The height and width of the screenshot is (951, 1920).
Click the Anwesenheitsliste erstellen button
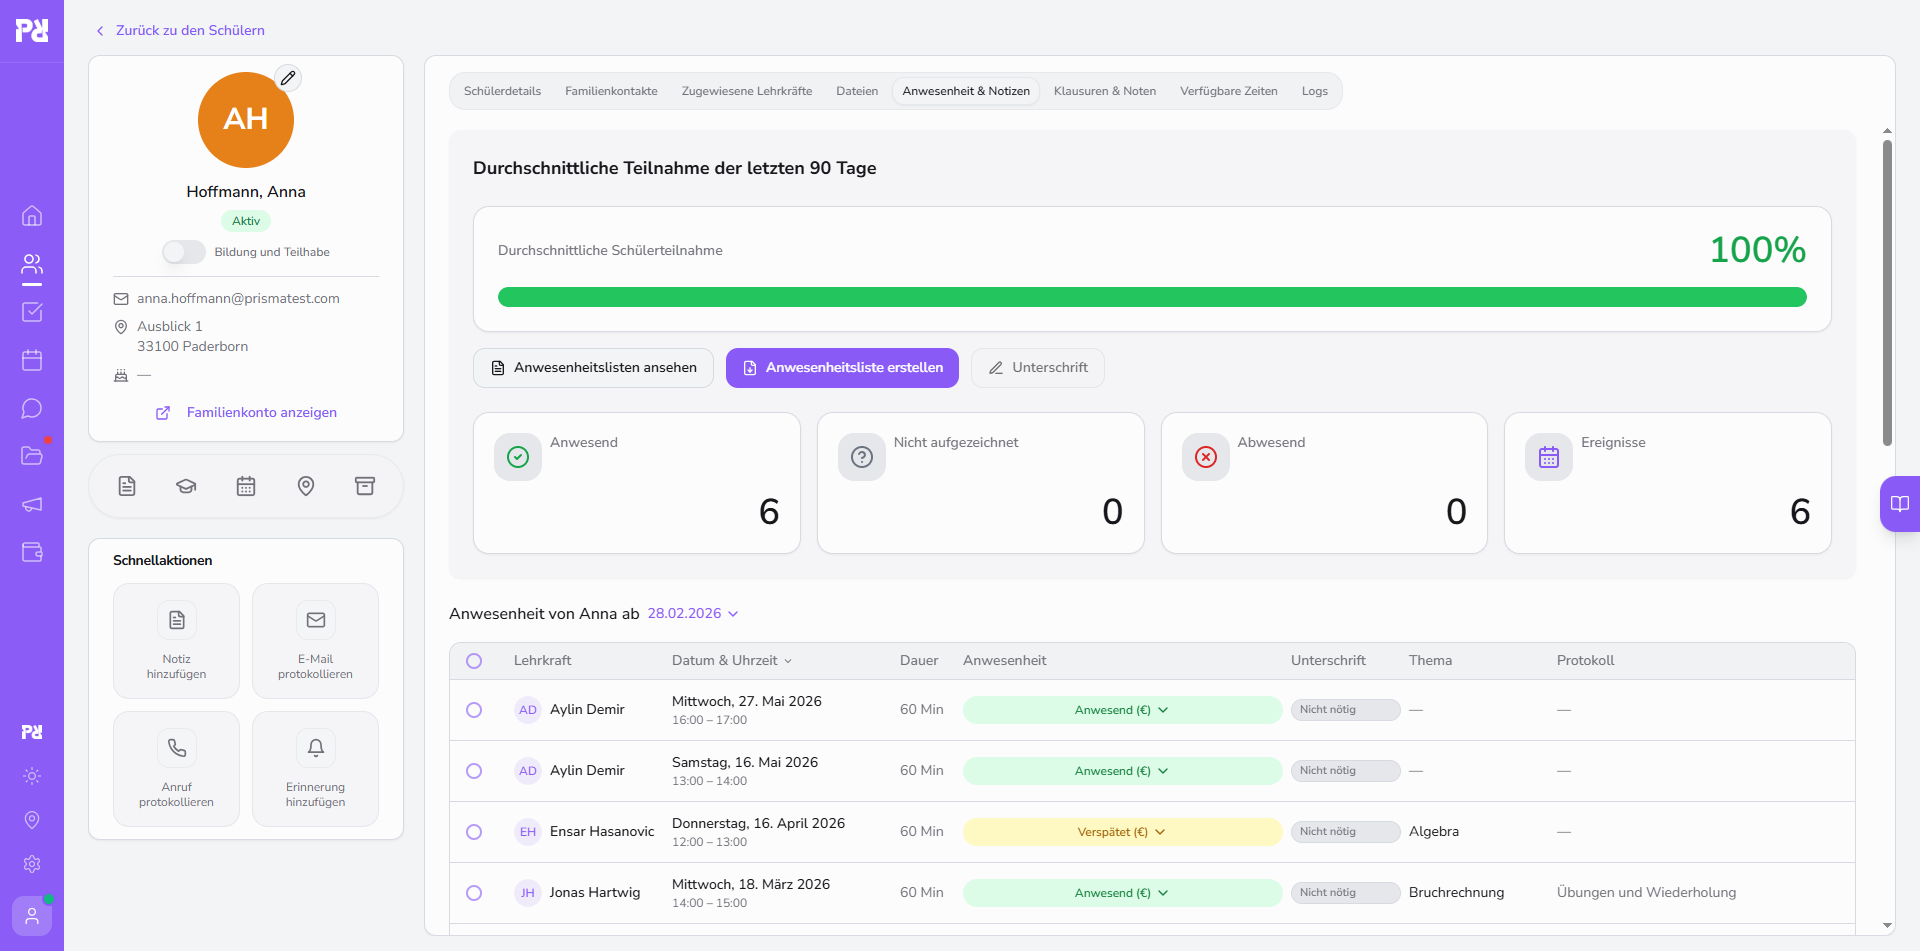(x=842, y=368)
